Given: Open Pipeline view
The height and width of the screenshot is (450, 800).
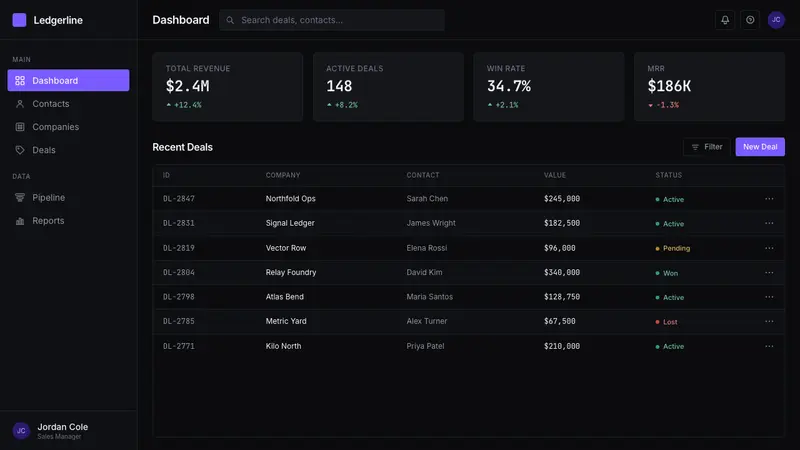Looking at the screenshot, I should [68, 197].
